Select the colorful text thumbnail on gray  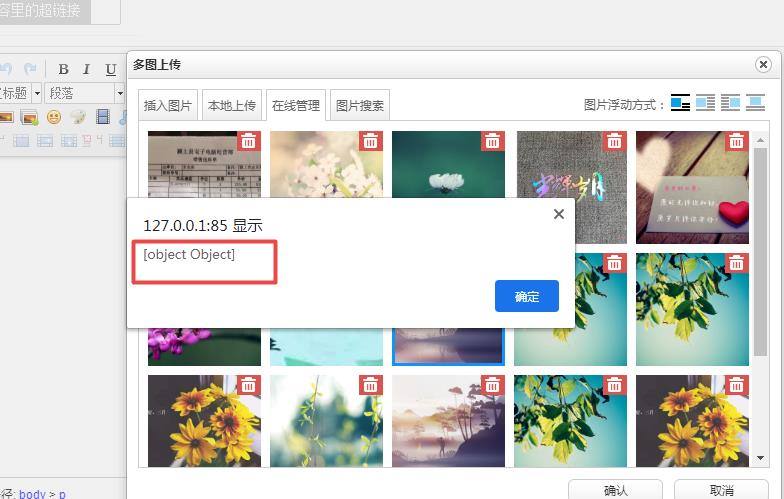coord(571,185)
